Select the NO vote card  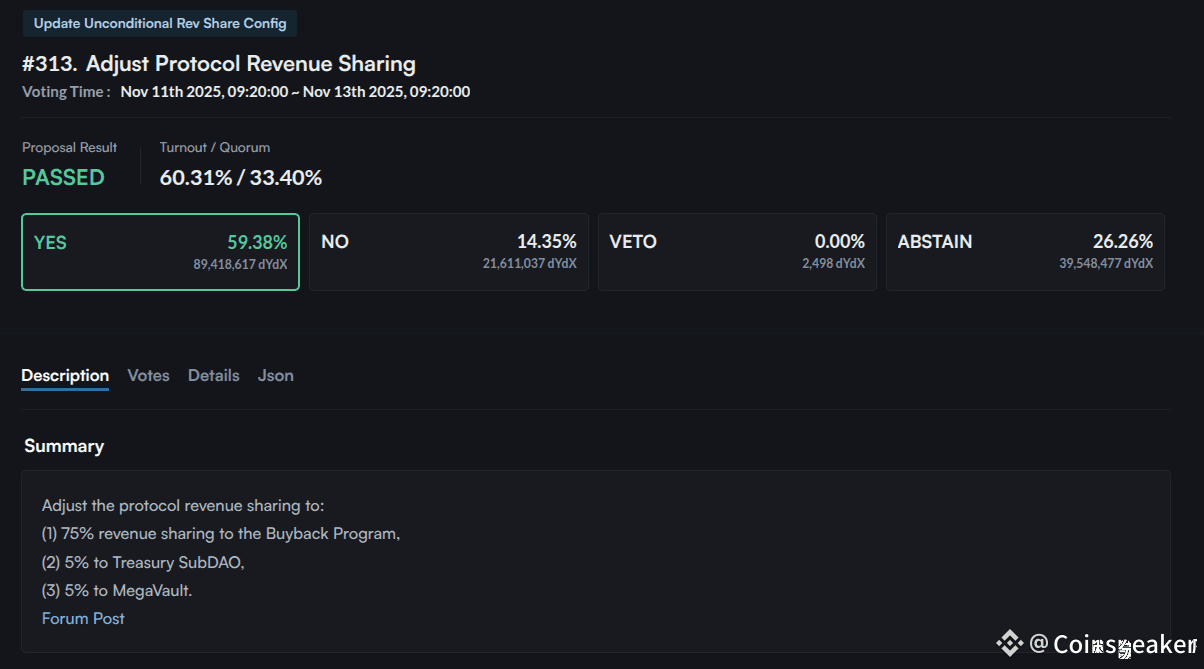point(448,252)
